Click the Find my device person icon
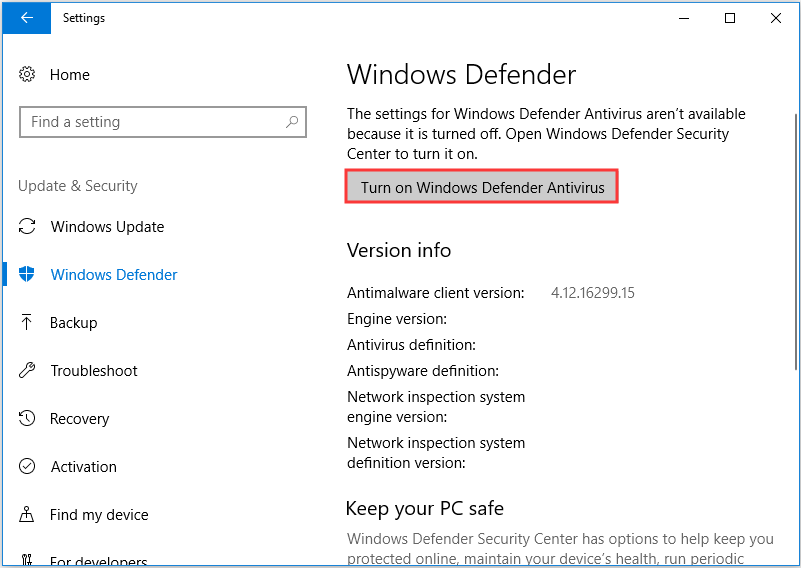Viewport: 801px width, 568px height. (x=27, y=514)
